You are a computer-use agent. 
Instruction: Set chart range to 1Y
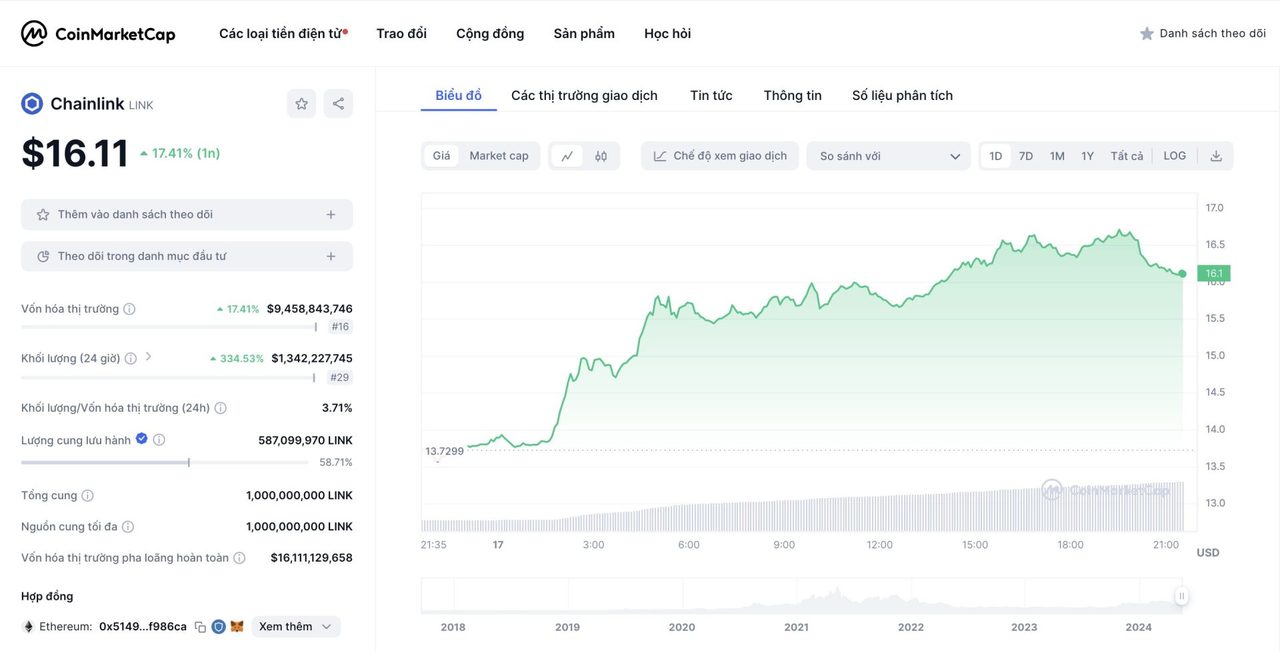pyautogui.click(x=1088, y=156)
